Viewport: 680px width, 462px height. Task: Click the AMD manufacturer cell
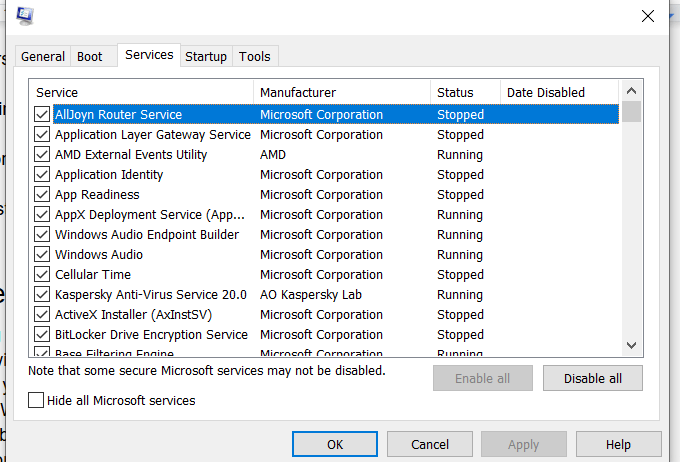[273, 154]
